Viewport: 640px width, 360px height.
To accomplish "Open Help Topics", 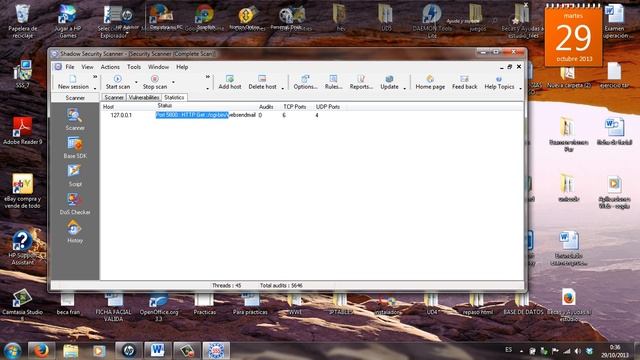I will [x=499, y=82].
